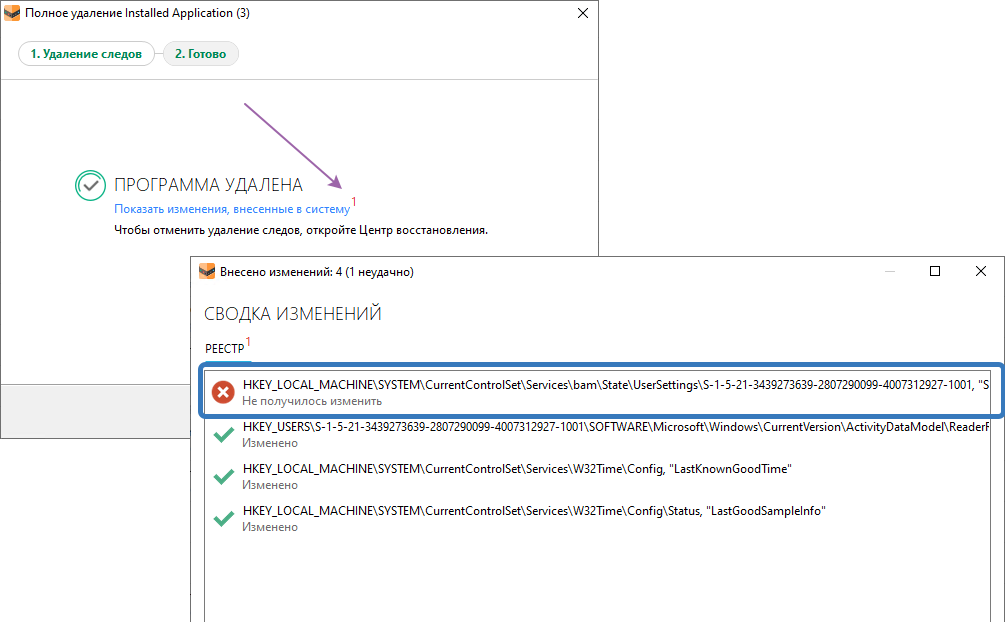Click the РЕЕСТР section label
The image size is (1005, 622).
[224, 347]
